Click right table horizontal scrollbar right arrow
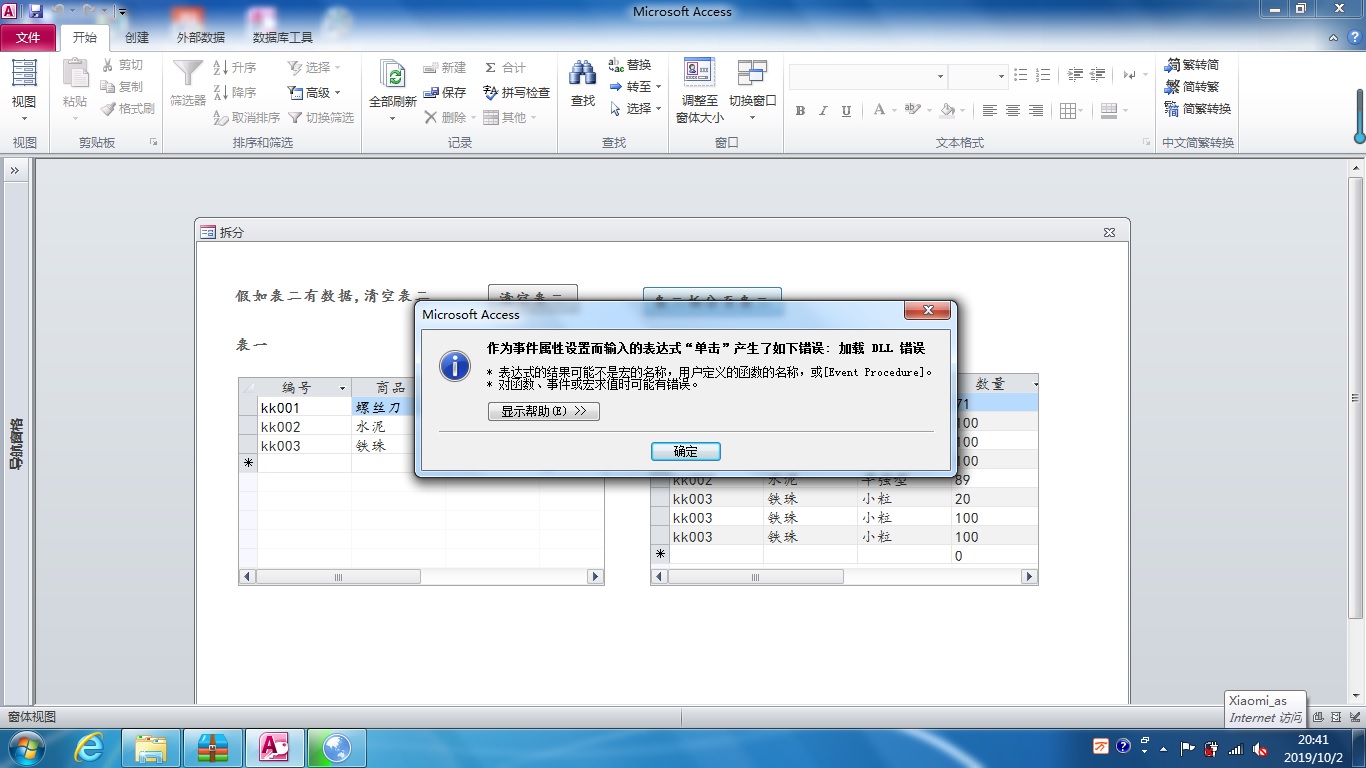The image size is (1366, 768). click(1029, 577)
